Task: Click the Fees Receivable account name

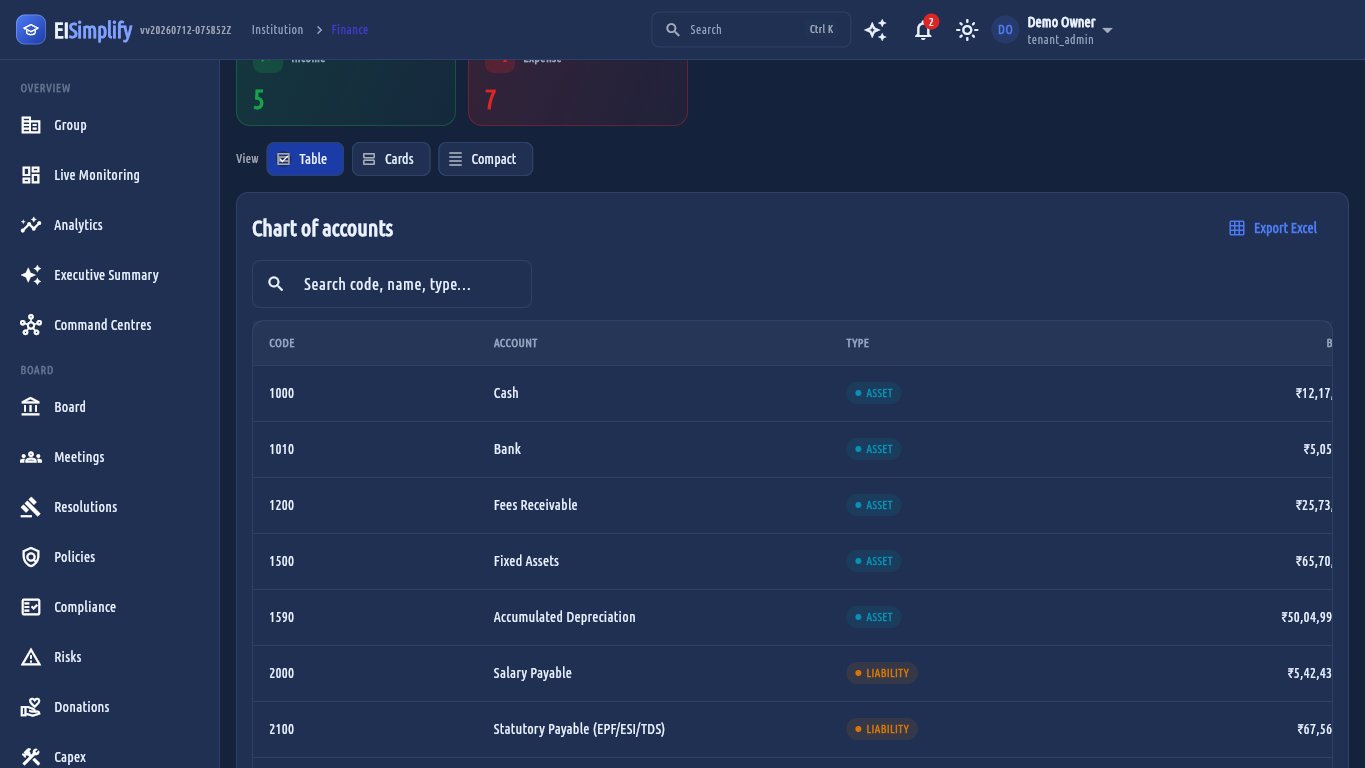Action: point(535,505)
